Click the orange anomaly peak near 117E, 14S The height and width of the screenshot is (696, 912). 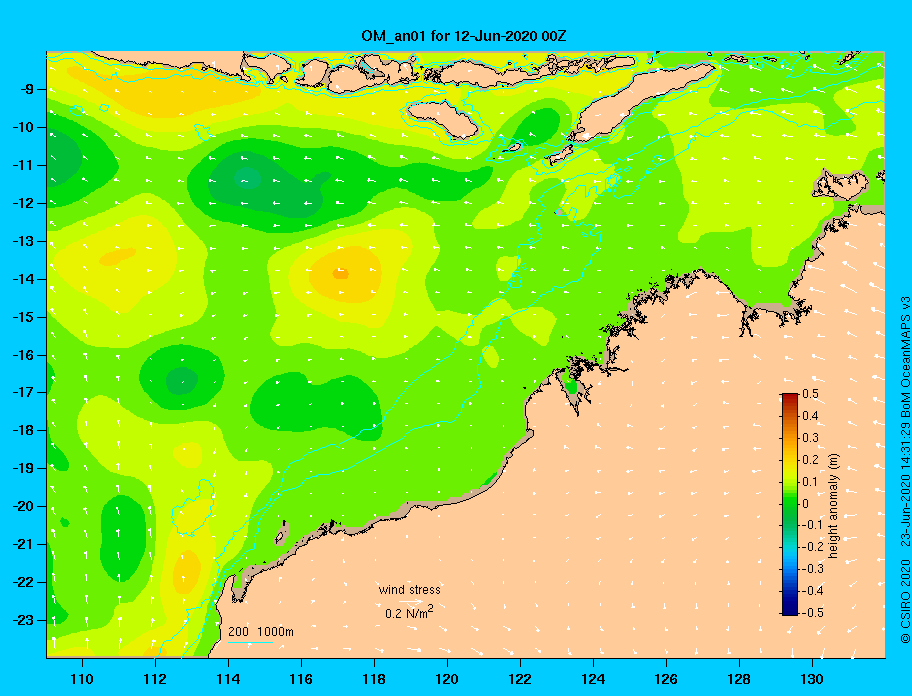tap(340, 273)
